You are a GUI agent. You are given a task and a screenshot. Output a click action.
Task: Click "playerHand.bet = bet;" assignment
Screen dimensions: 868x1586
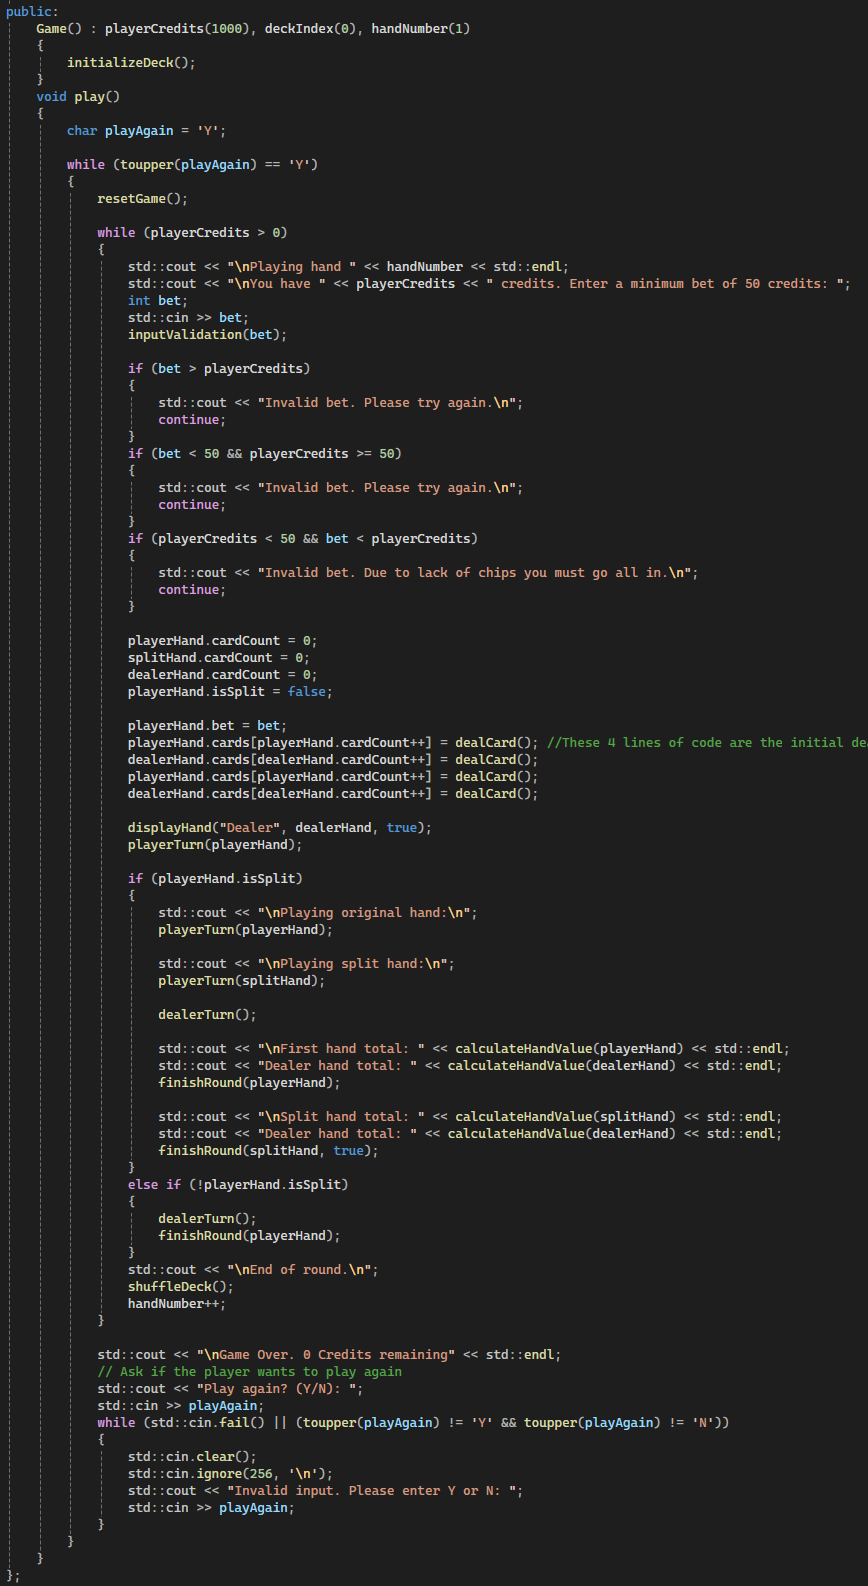(x=207, y=725)
